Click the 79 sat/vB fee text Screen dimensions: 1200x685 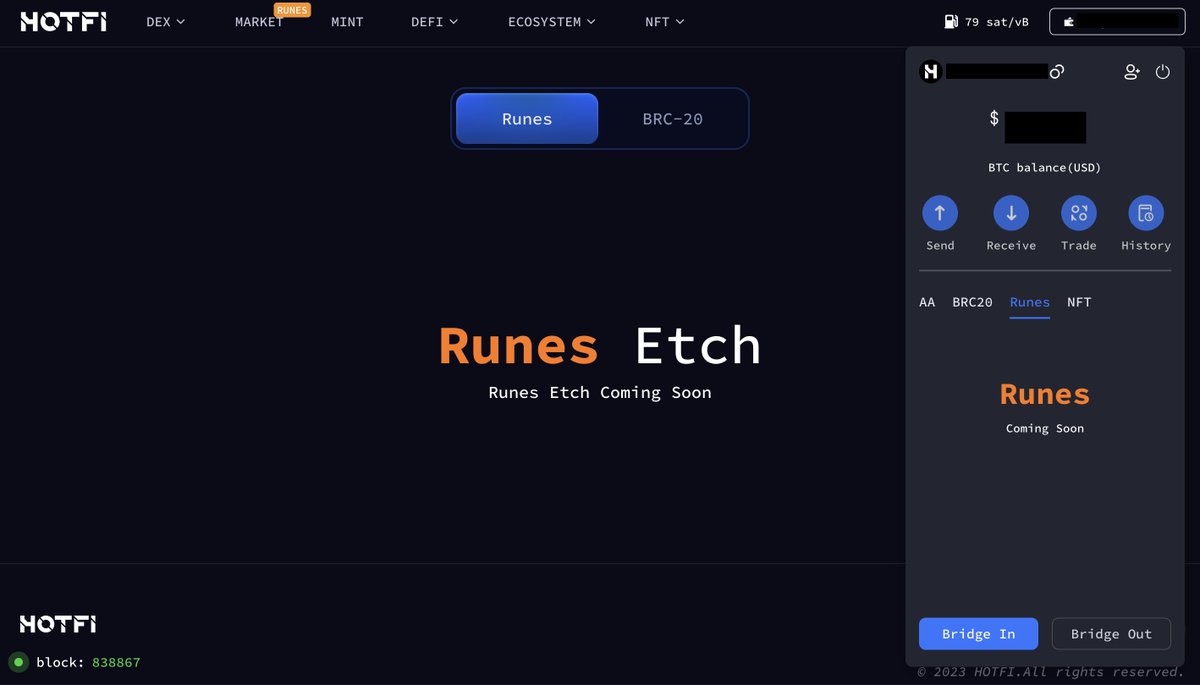click(x=997, y=21)
